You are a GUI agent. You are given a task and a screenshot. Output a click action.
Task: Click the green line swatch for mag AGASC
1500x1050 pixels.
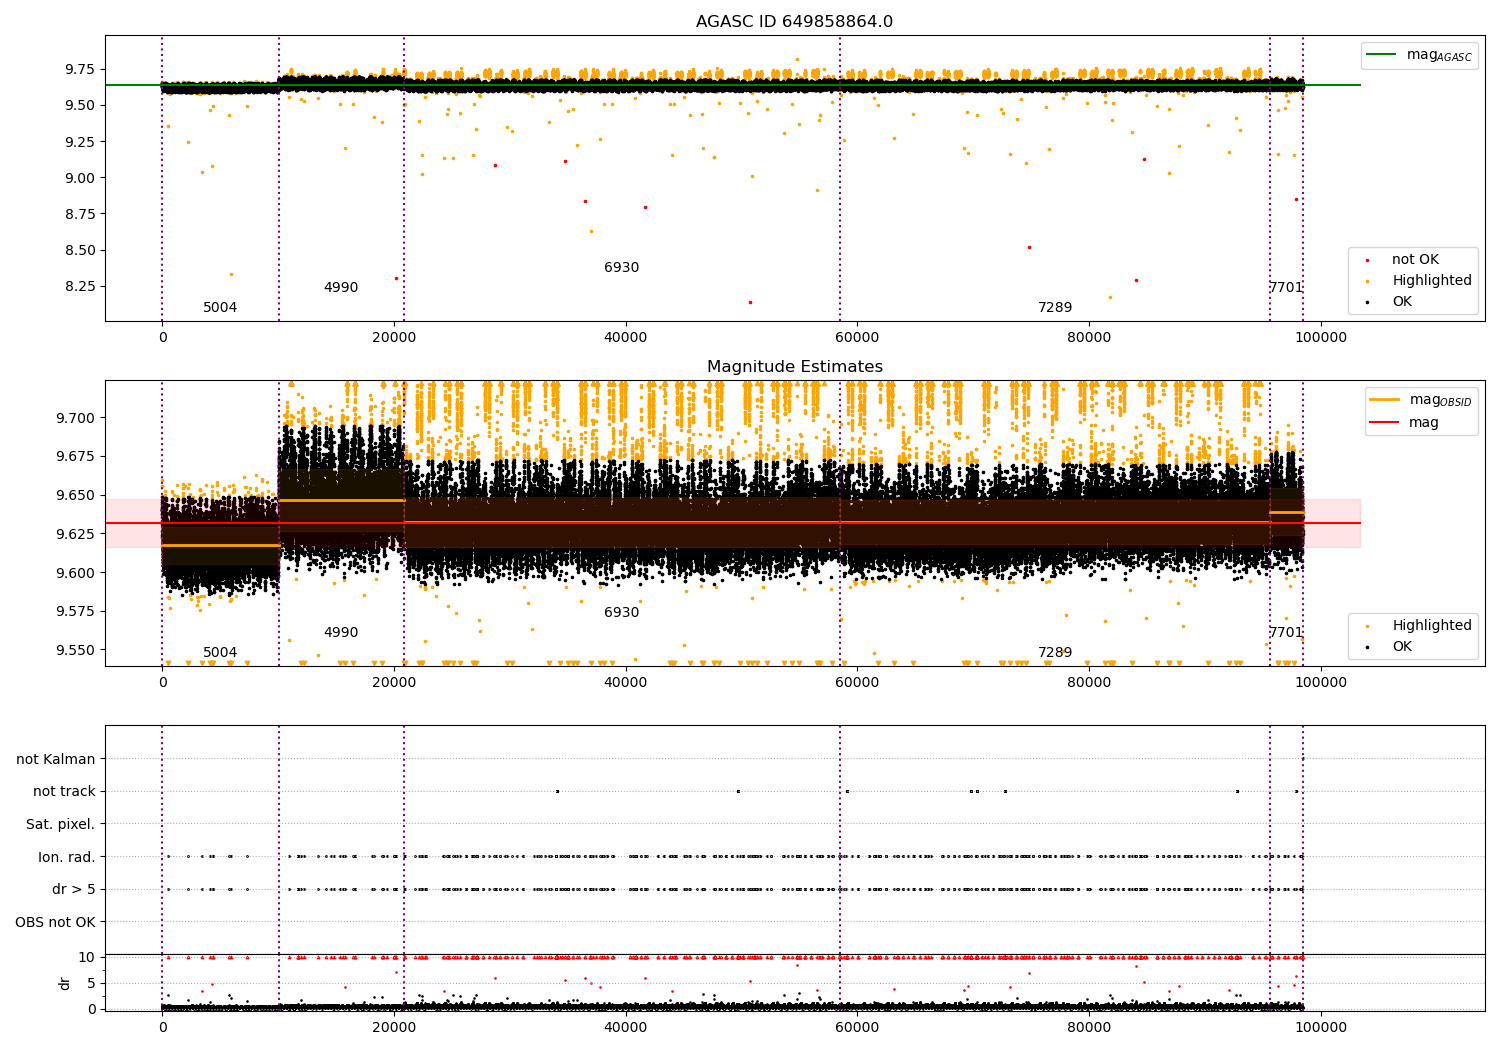point(1382,55)
